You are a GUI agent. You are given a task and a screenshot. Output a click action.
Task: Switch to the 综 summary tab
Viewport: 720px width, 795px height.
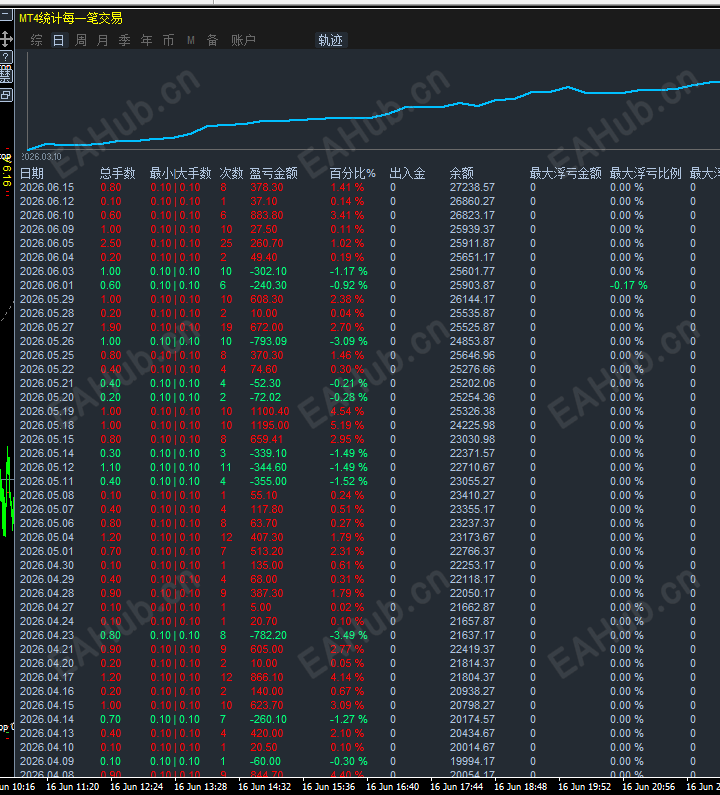click(37, 40)
